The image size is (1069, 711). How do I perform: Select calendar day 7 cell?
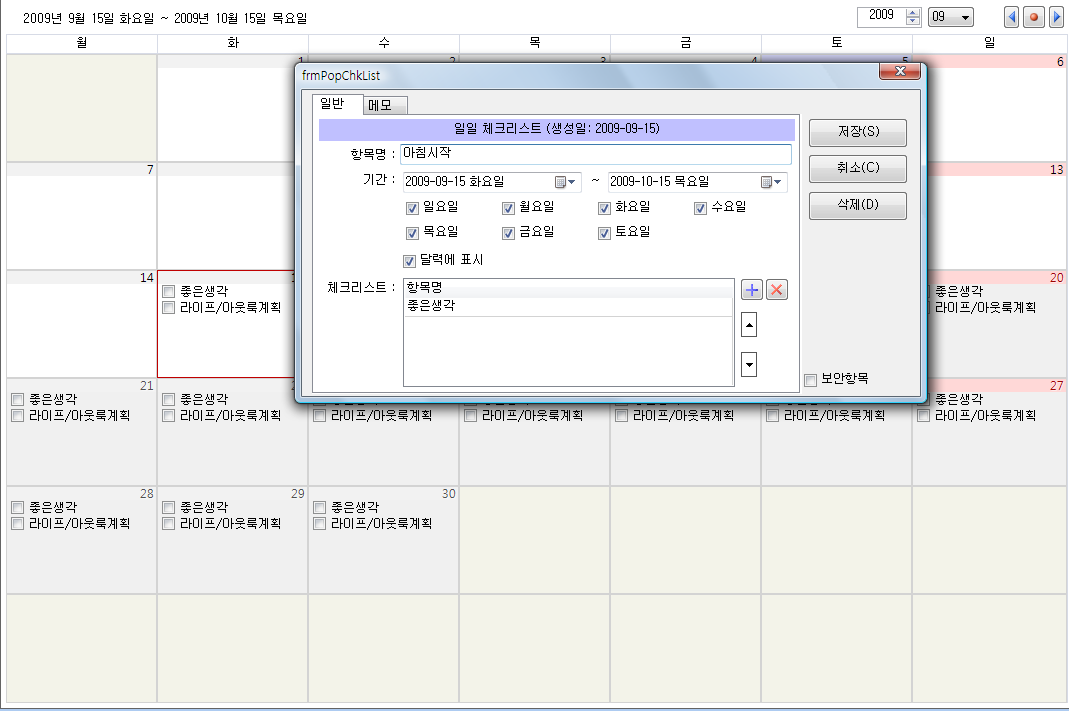[x=82, y=216]
